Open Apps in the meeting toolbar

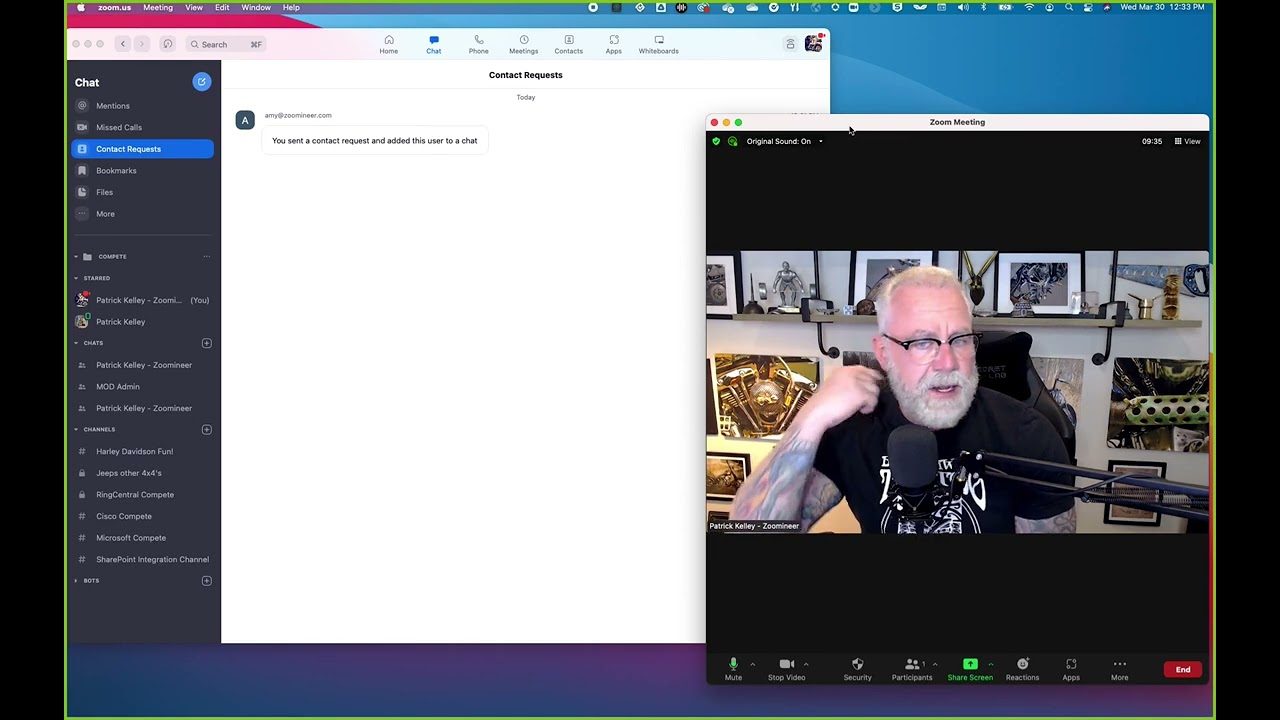[x=1071, y=669]
